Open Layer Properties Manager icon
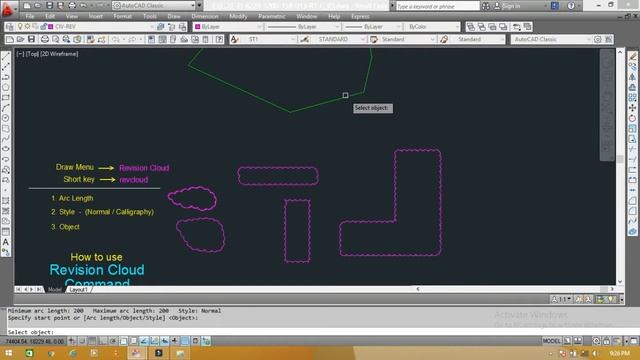The image size is (640, 360). point(10,27)
